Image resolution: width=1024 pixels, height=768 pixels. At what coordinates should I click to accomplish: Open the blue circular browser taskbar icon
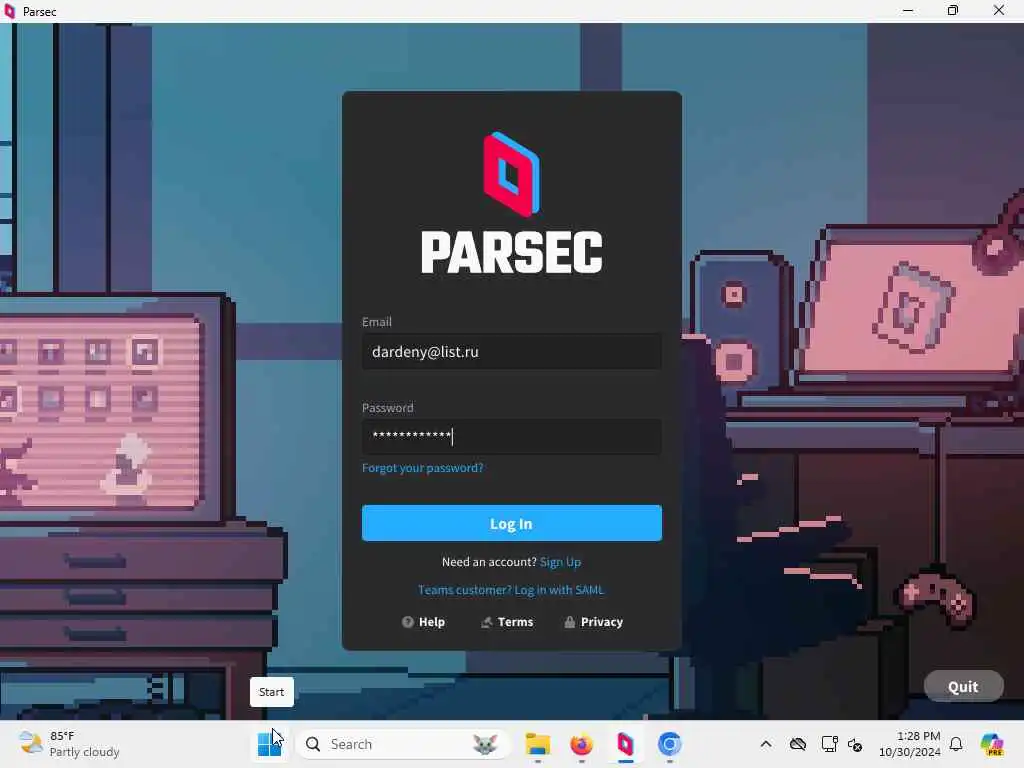669,744
